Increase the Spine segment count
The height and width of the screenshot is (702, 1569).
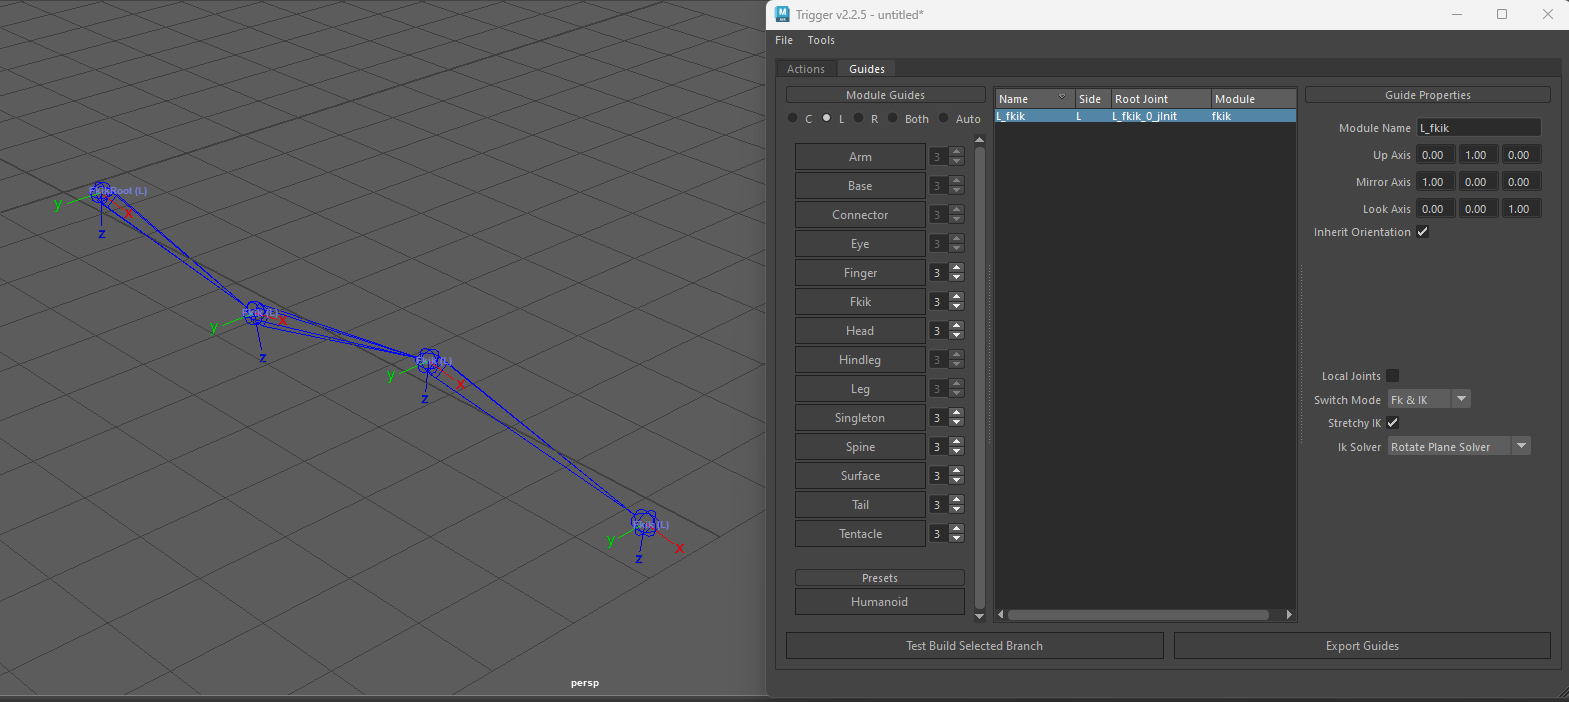coord(957,442)
